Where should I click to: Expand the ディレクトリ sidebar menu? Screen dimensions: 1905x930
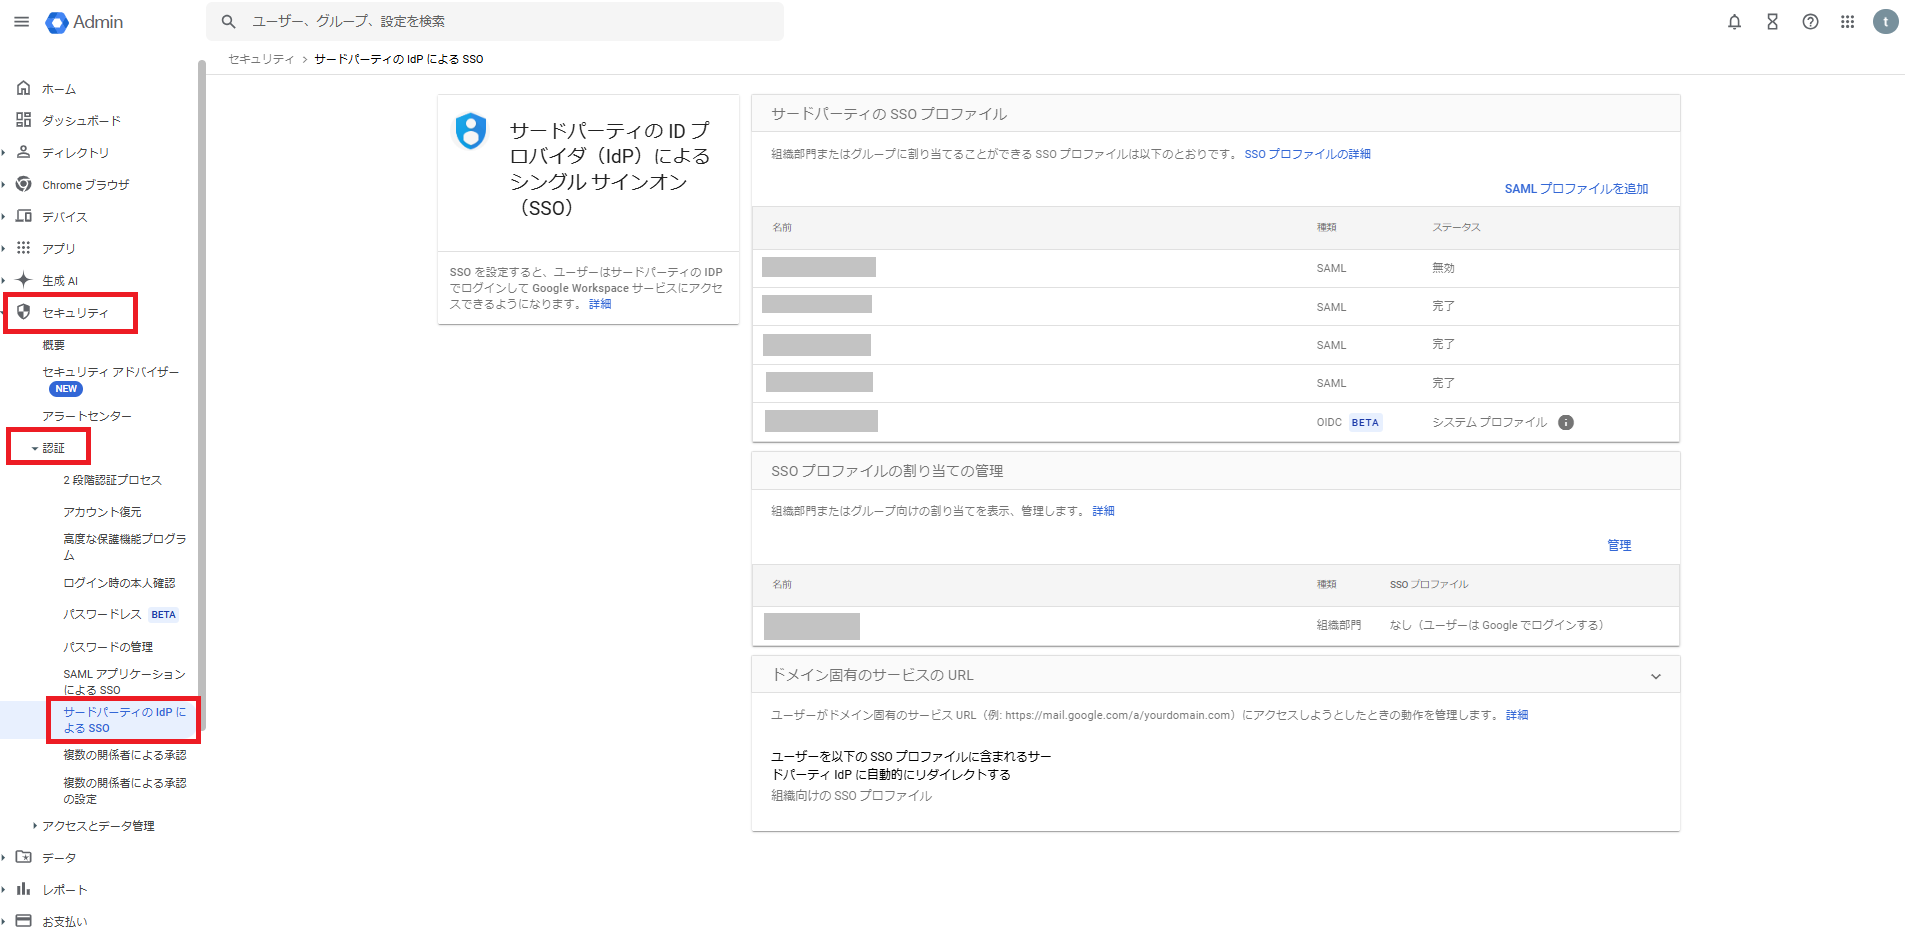[x=4, y=153]
